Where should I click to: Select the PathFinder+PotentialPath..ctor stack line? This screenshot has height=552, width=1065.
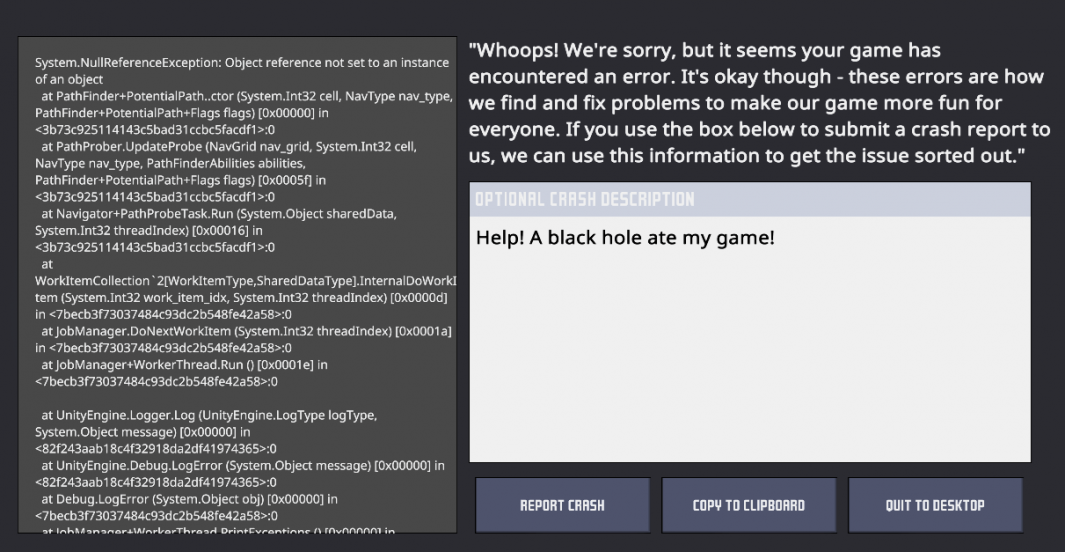click(244, 113)
